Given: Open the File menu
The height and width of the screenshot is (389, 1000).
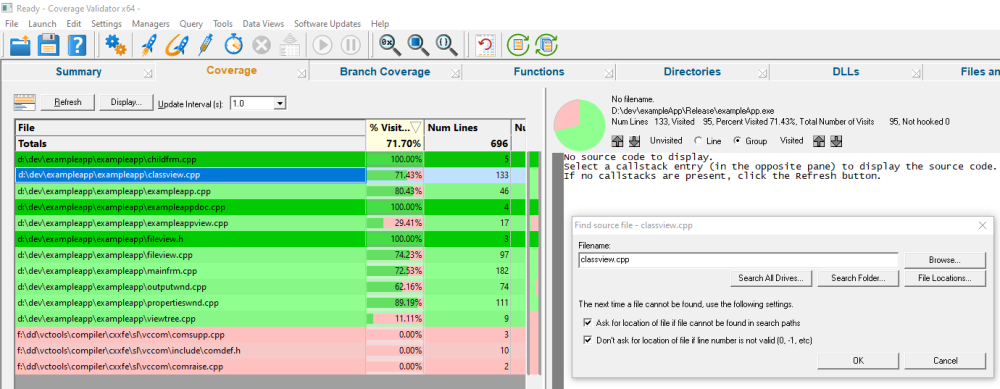Looking at the screenshot, I should pos(11,24).
